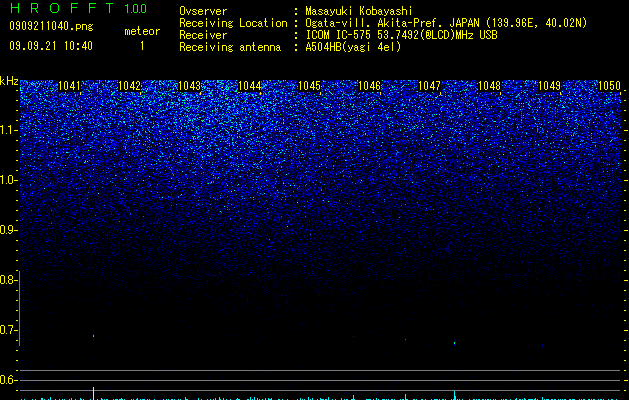Click the 1.1 kHz axis label
This screenshot has height=400, width=629.
(x=8, y=130)
